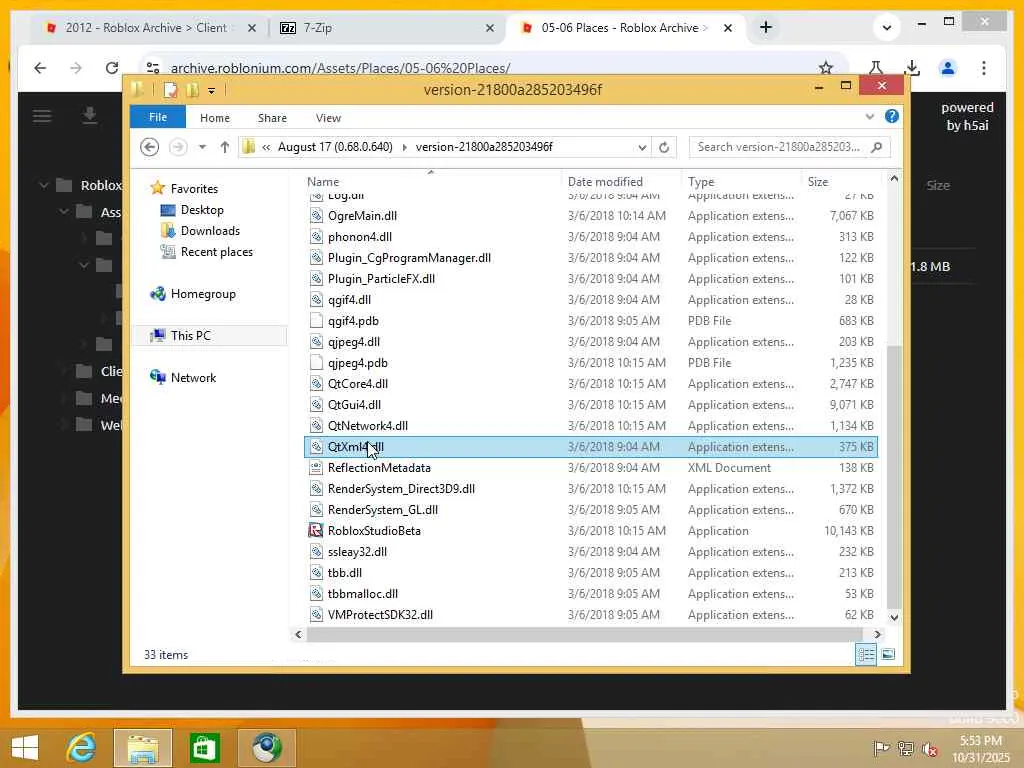Click the scroll down arrow of file list

[894, 617]
